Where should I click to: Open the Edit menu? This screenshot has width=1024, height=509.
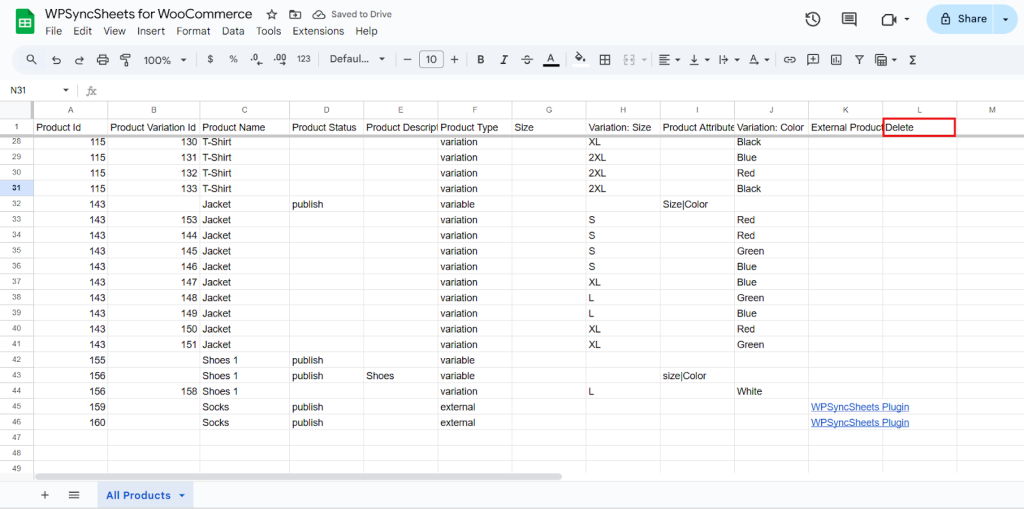(x=82, y=31)
